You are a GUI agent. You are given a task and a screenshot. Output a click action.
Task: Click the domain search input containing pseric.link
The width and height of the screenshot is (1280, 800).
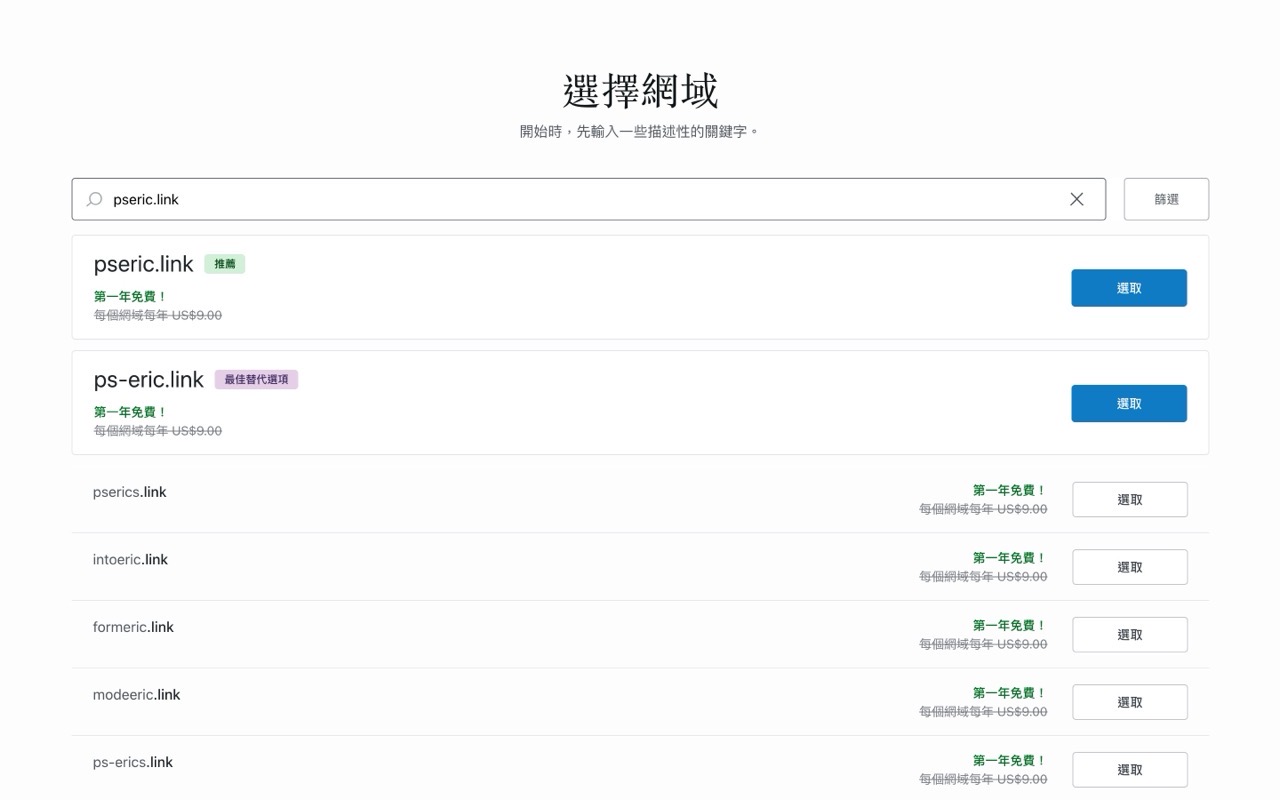tap(588, 199)
